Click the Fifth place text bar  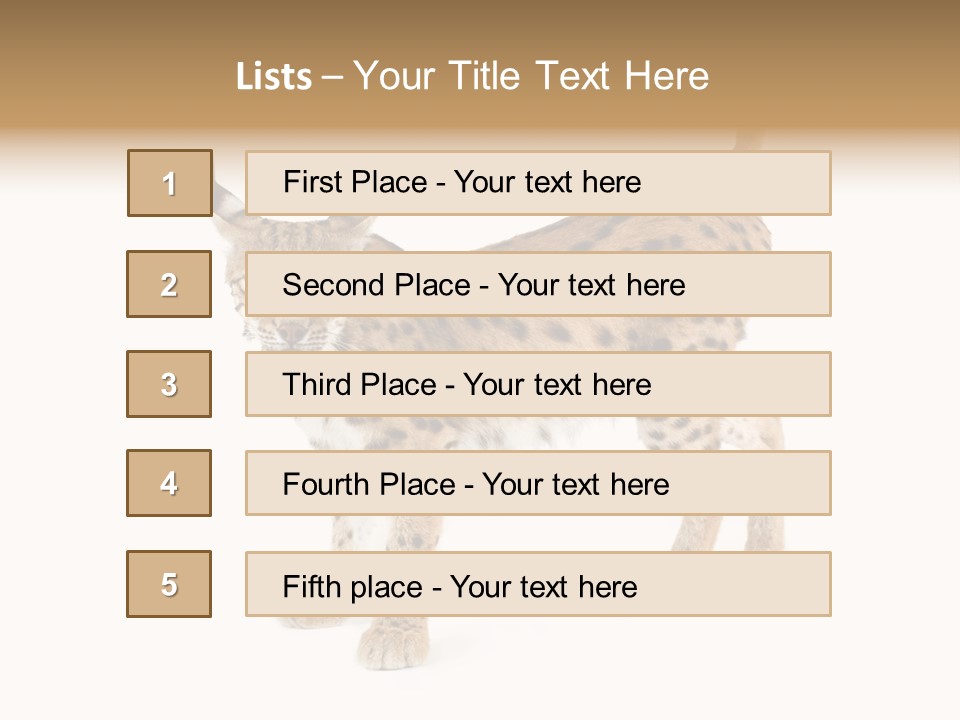(538, 584)
